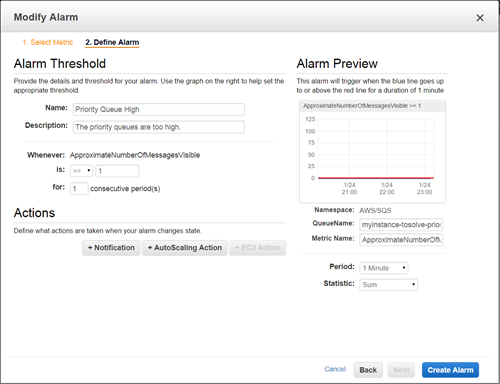Image resolution: width=500 pixels, height=384 pixels.
Task: Open the Period dropdown
Action: pyautogui.click(x=384, y=268)
